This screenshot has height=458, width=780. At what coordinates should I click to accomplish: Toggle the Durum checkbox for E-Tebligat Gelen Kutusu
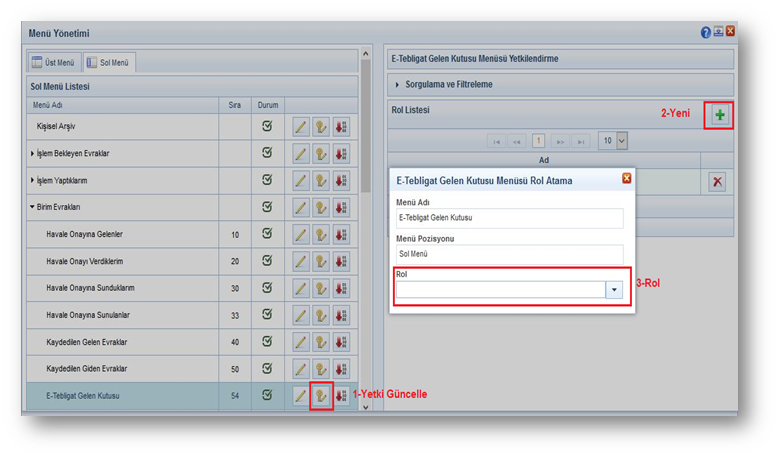pyautogui.click(x=267, y=396)
